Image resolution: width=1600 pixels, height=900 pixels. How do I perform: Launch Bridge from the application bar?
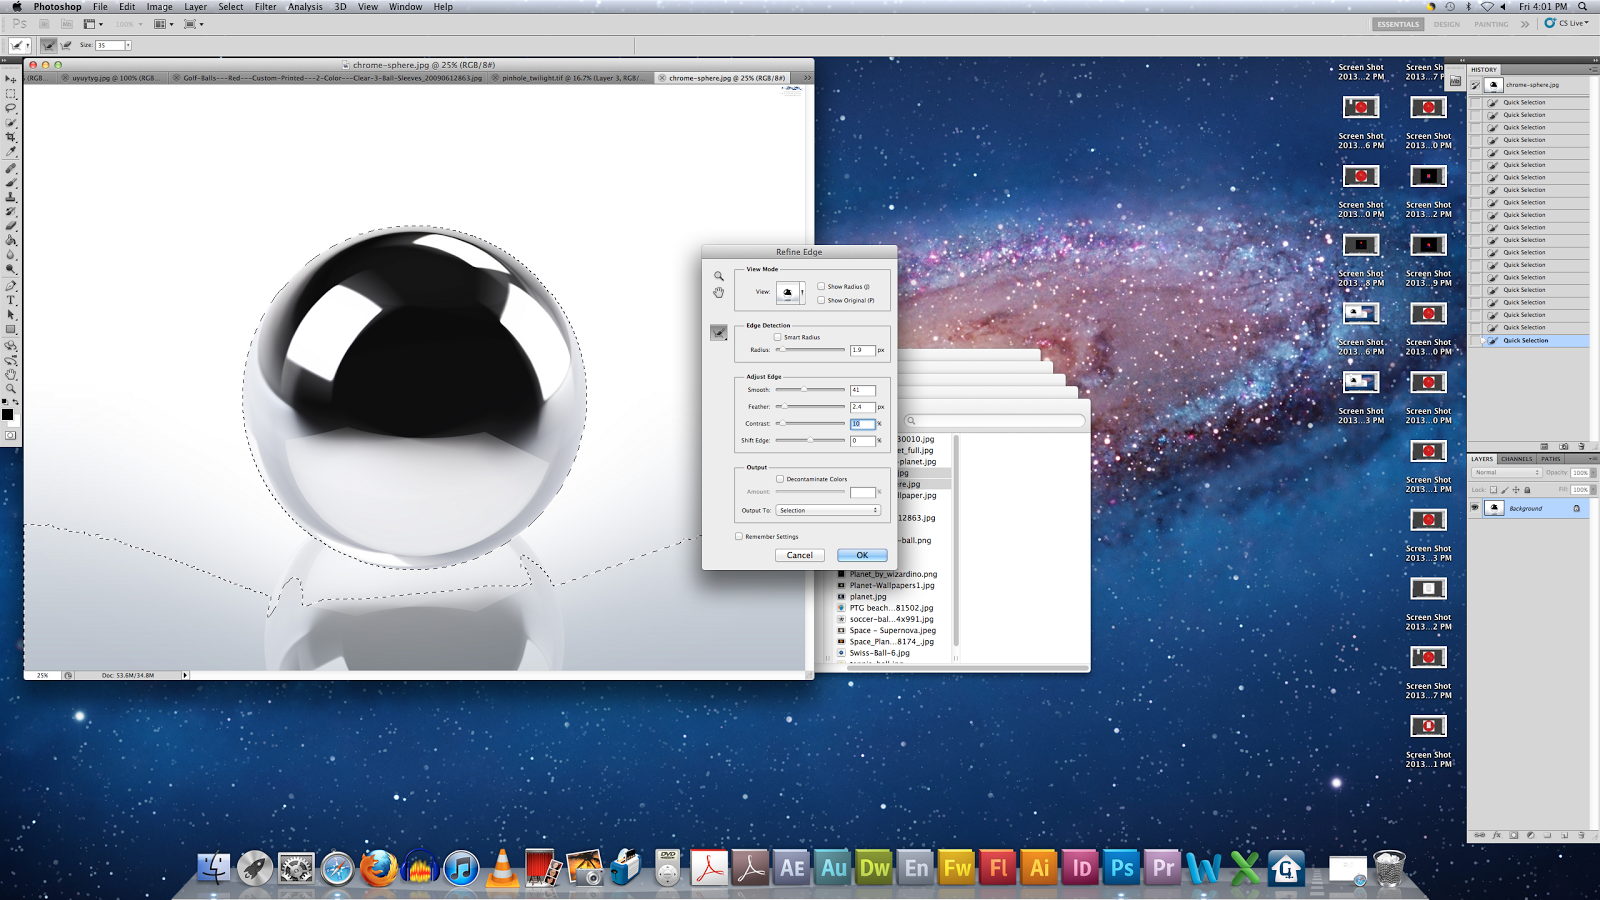pyautogui.click(x=44, y=24)
